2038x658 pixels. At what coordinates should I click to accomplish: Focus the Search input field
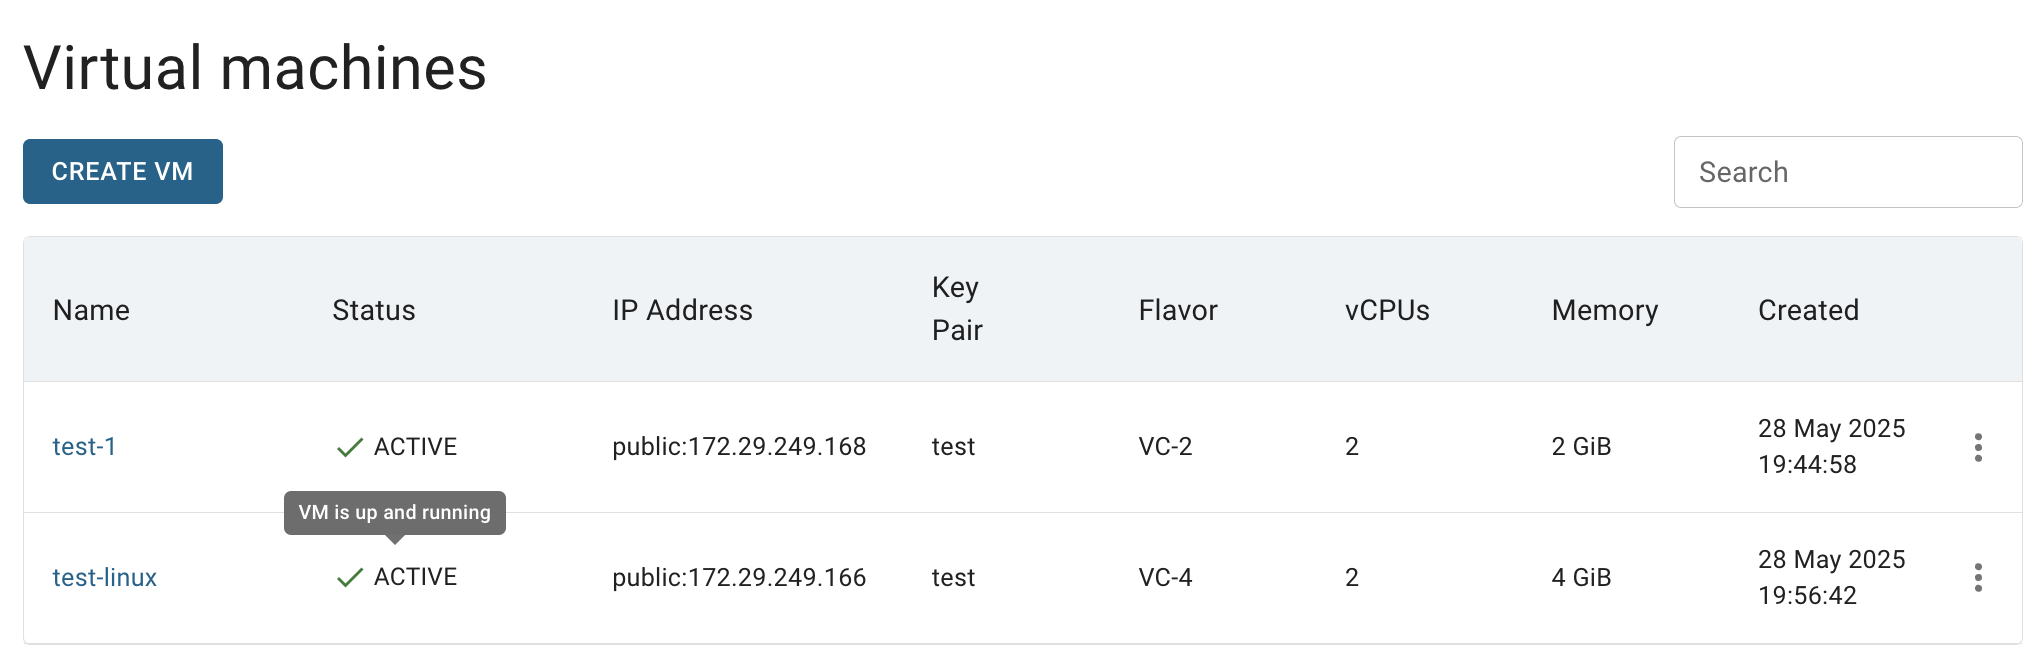coord(1847,172)
